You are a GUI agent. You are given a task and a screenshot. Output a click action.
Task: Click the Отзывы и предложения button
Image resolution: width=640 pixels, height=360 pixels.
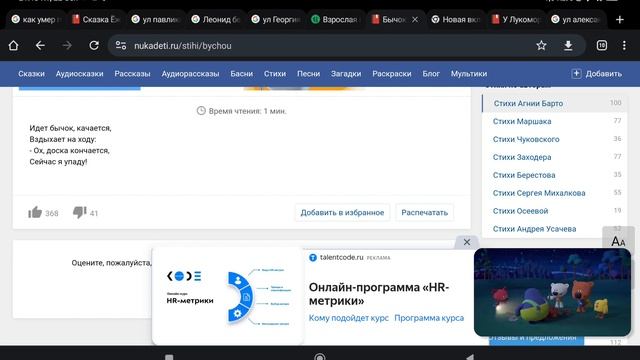(536, 339)
